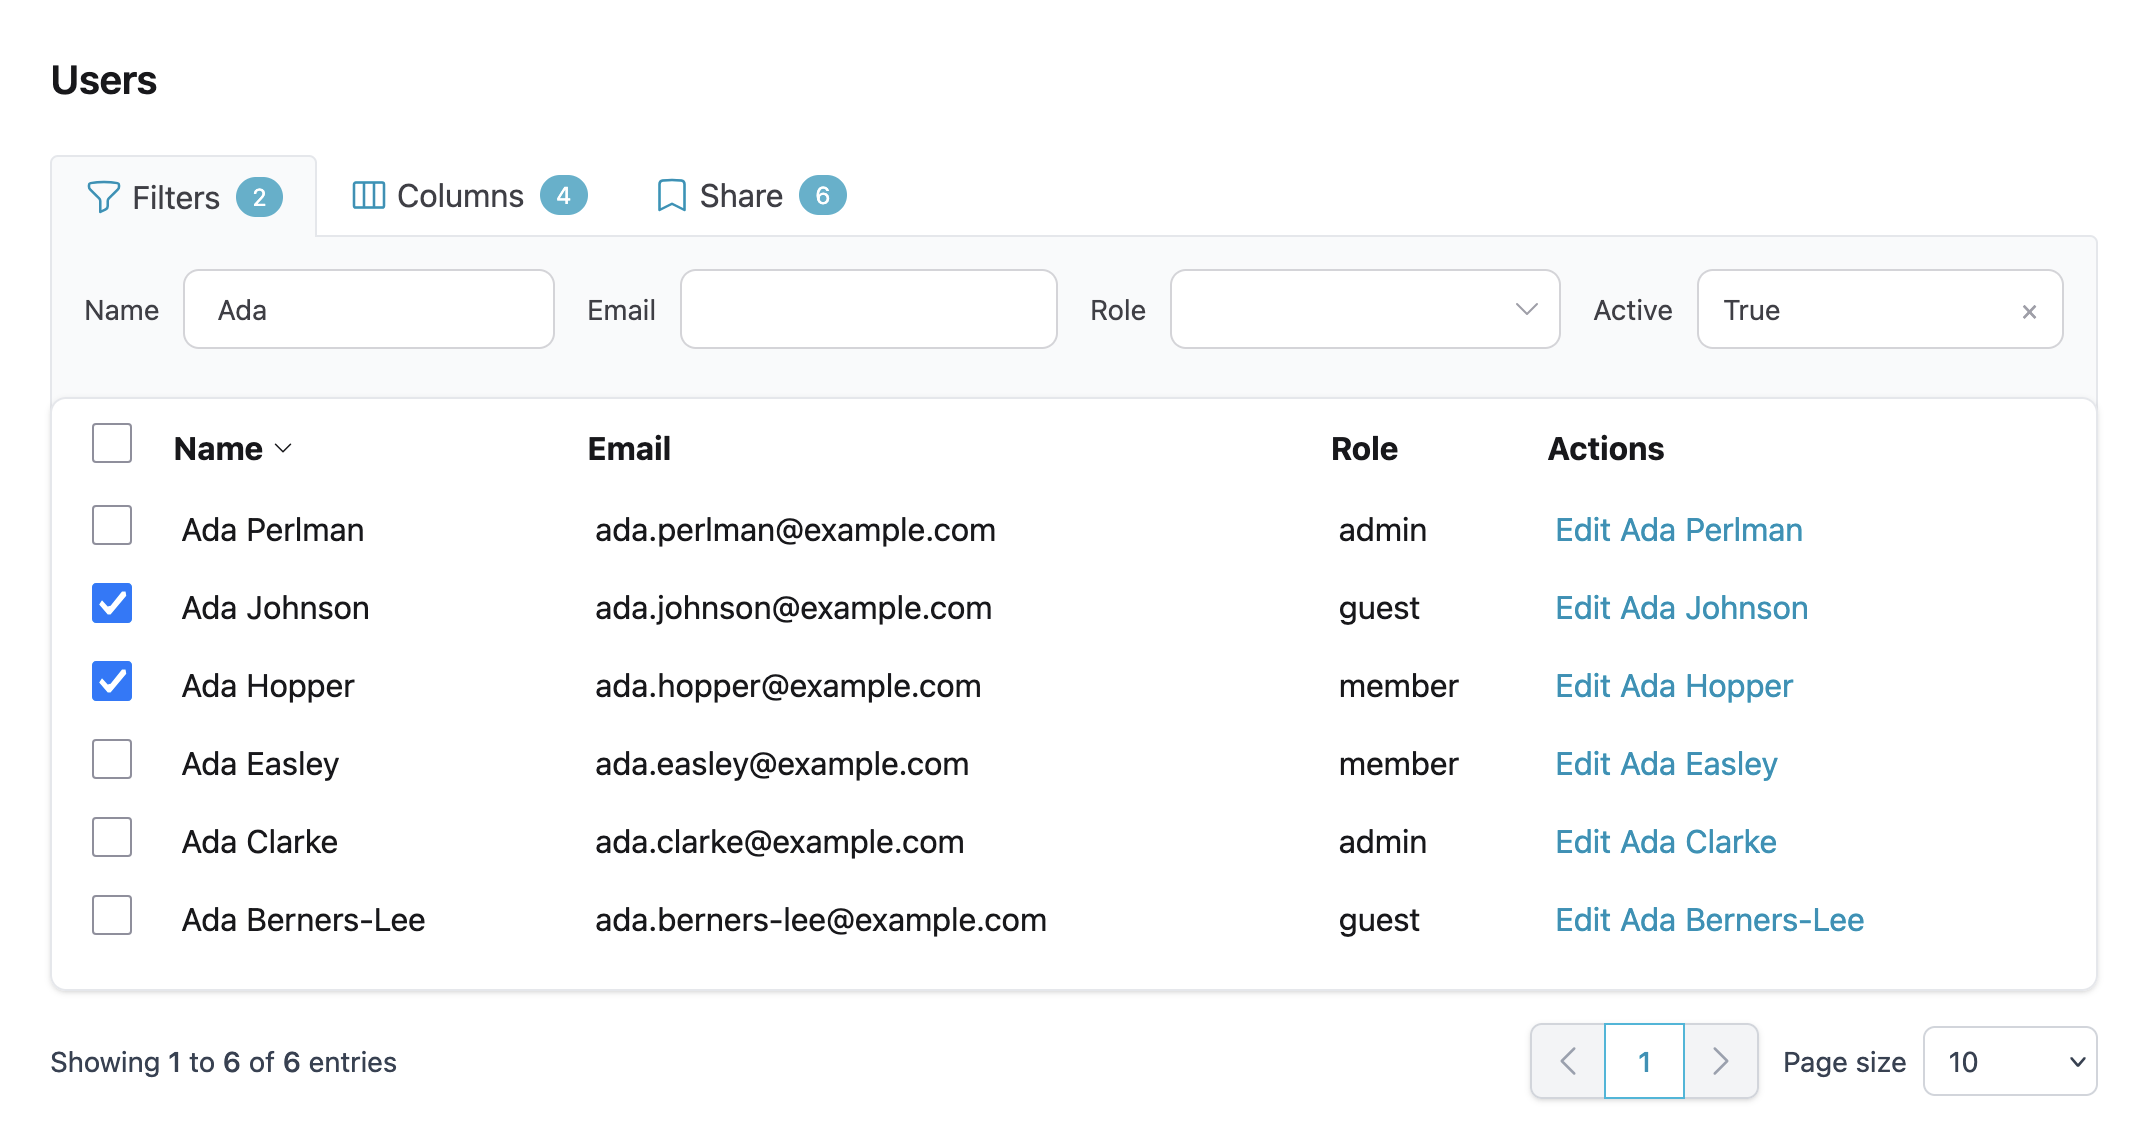Go to next page with right arrow

pos(1721,1061)
